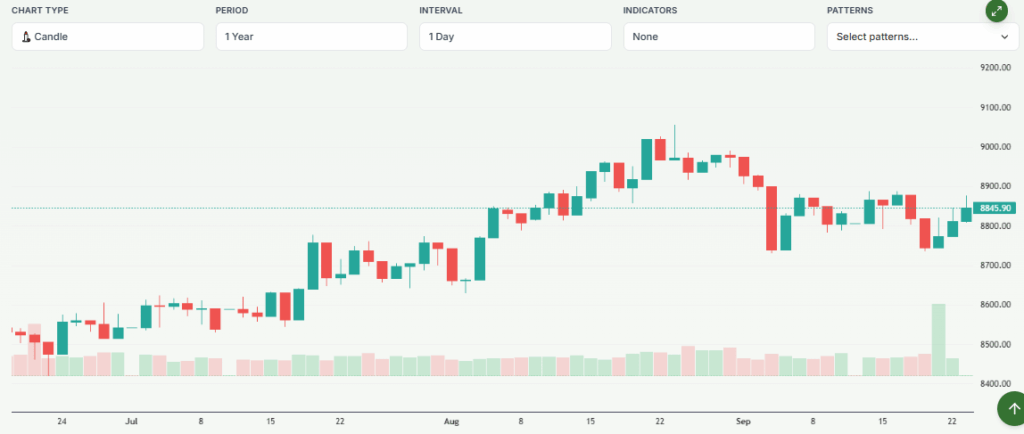The image size is (1024, 434).
Task: Click the "Jul" label on date axis
Action: pos(131,422)
